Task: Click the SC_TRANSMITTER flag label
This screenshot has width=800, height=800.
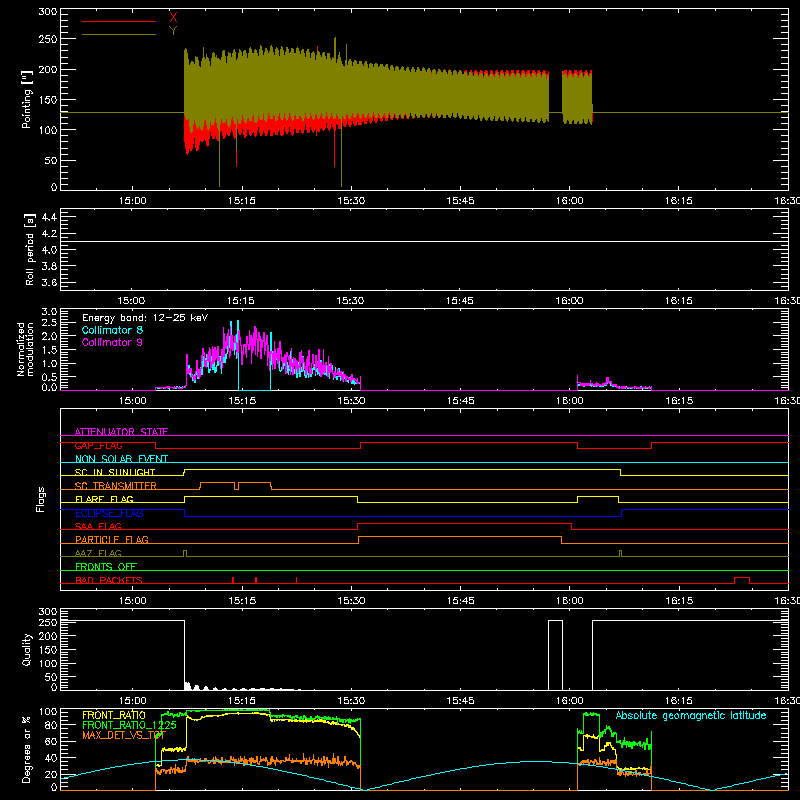Action: (115, 485)
